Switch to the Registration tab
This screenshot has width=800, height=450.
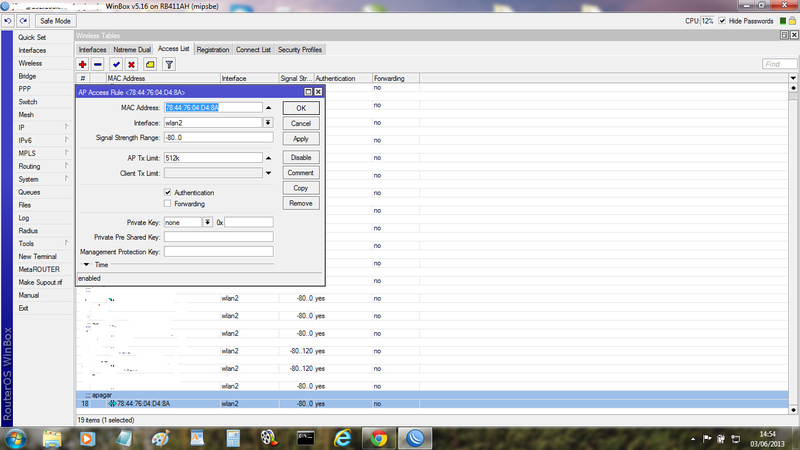[213, 49]
